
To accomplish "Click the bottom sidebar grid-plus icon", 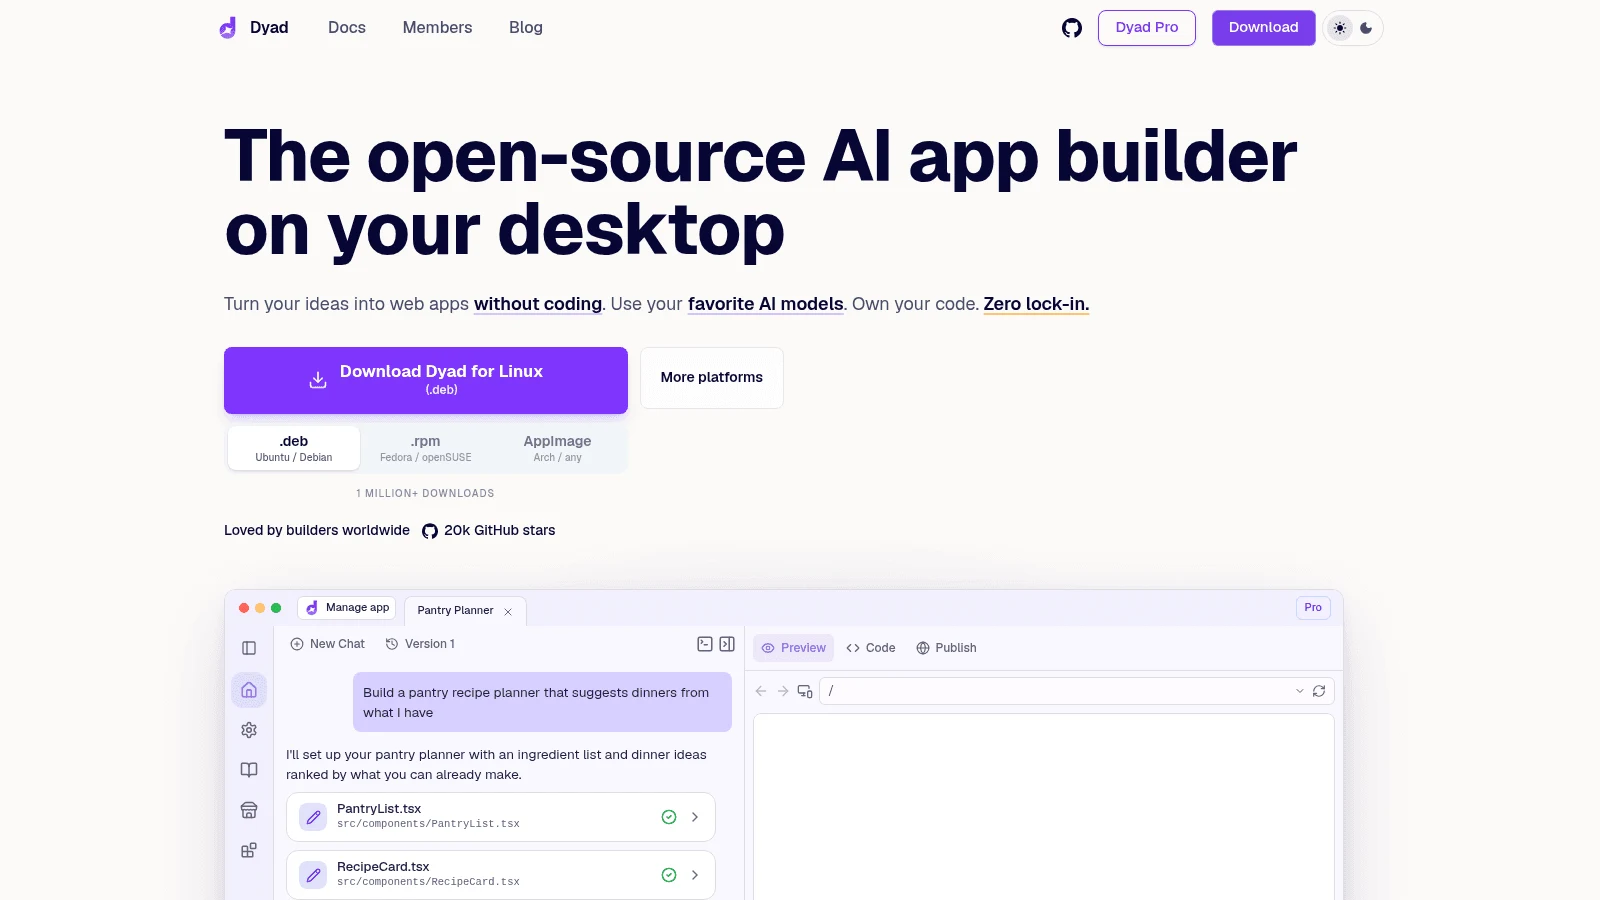I will (249, 850).
